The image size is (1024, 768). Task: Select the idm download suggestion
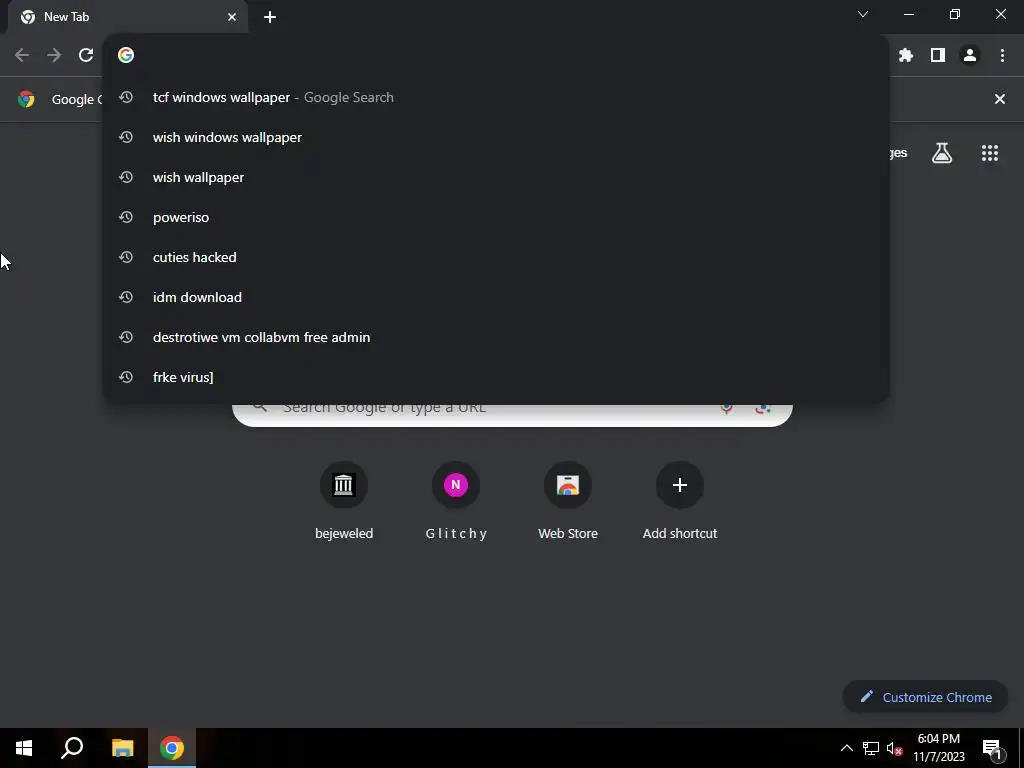click(x=496, y=297)
